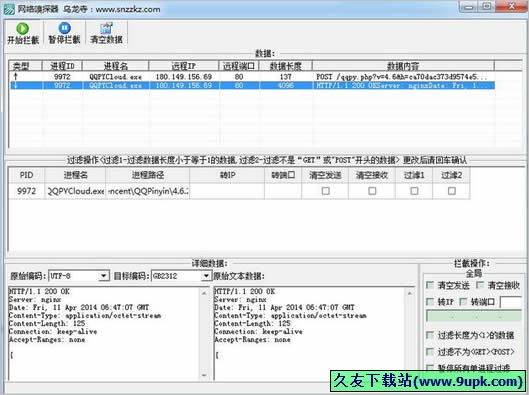Click inside the left decoded text pane
Viewport: 529px width, 395px height.
[x=104, y=334]
